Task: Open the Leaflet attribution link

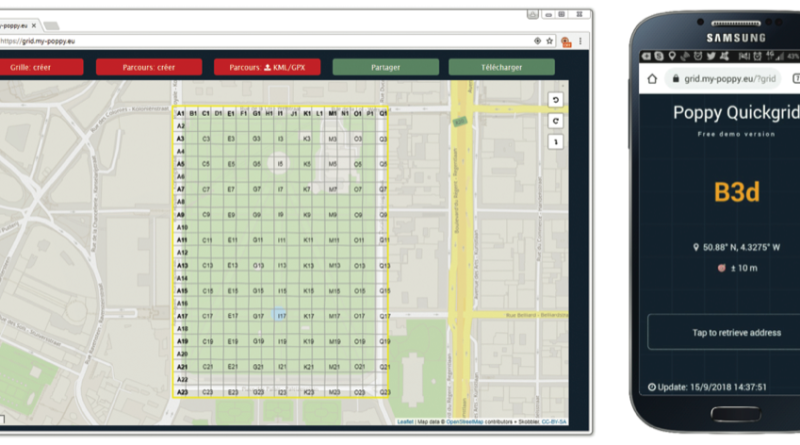Action: coord(405,422)
